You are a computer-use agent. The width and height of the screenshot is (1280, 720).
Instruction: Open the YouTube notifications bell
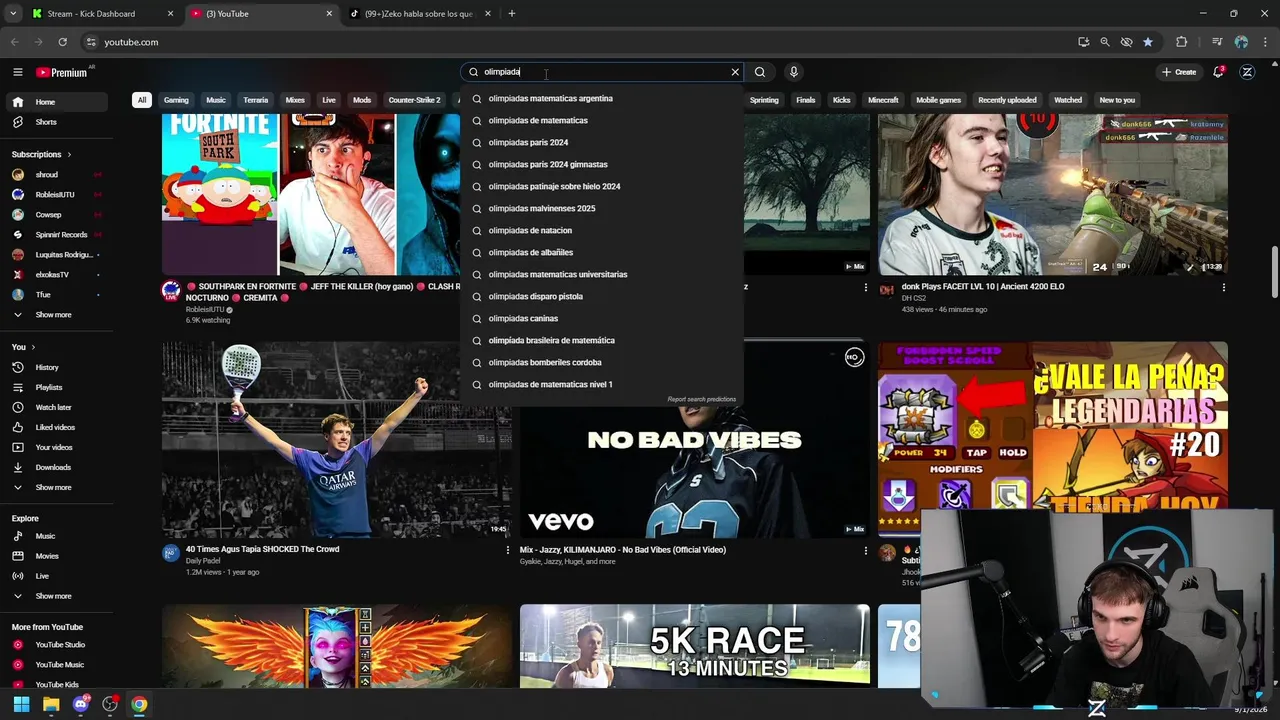pyautogui.click(x=1218, y=72)
